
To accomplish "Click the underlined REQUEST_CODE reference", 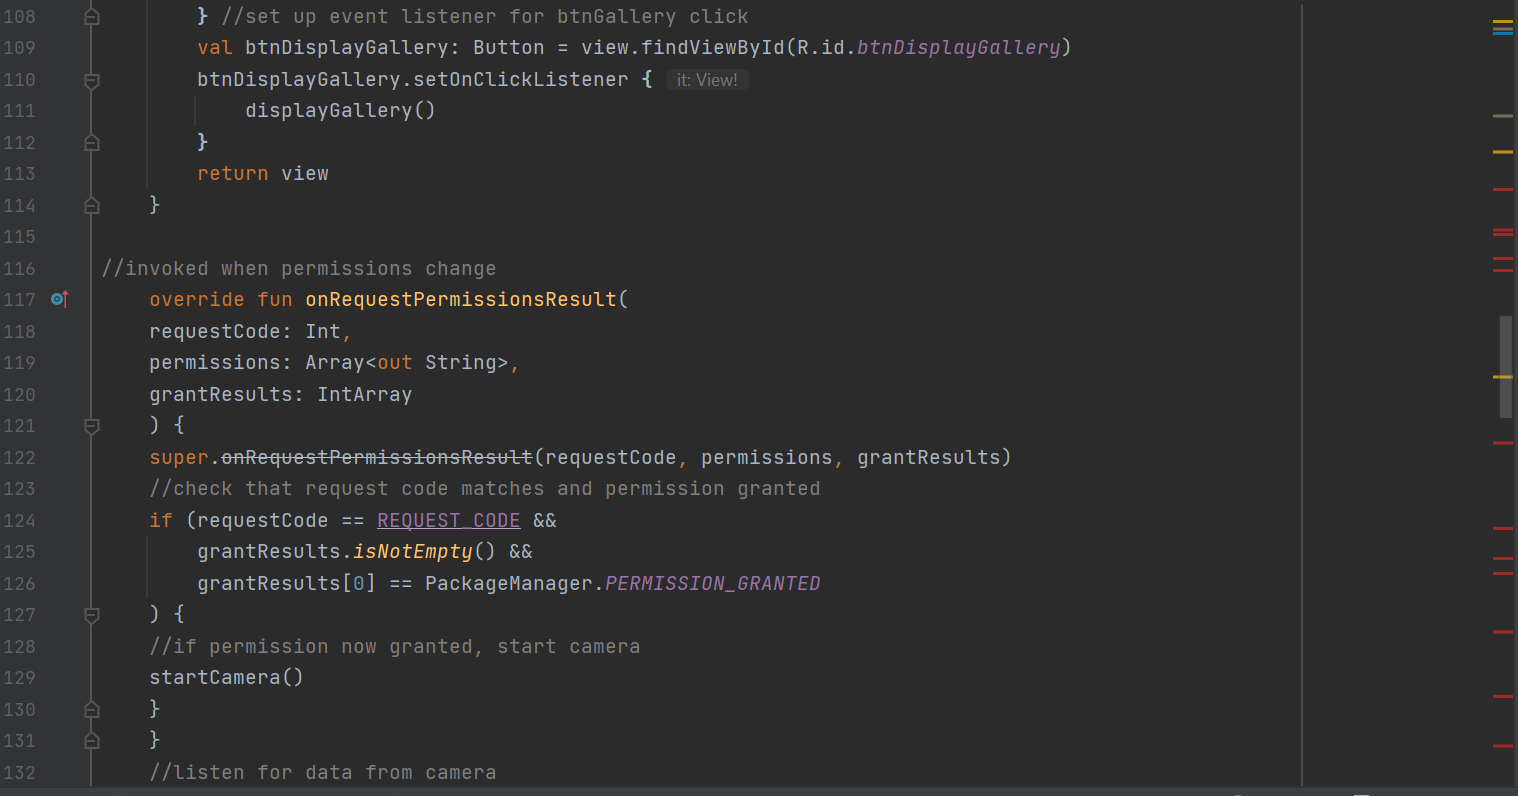I will [449, 520].
